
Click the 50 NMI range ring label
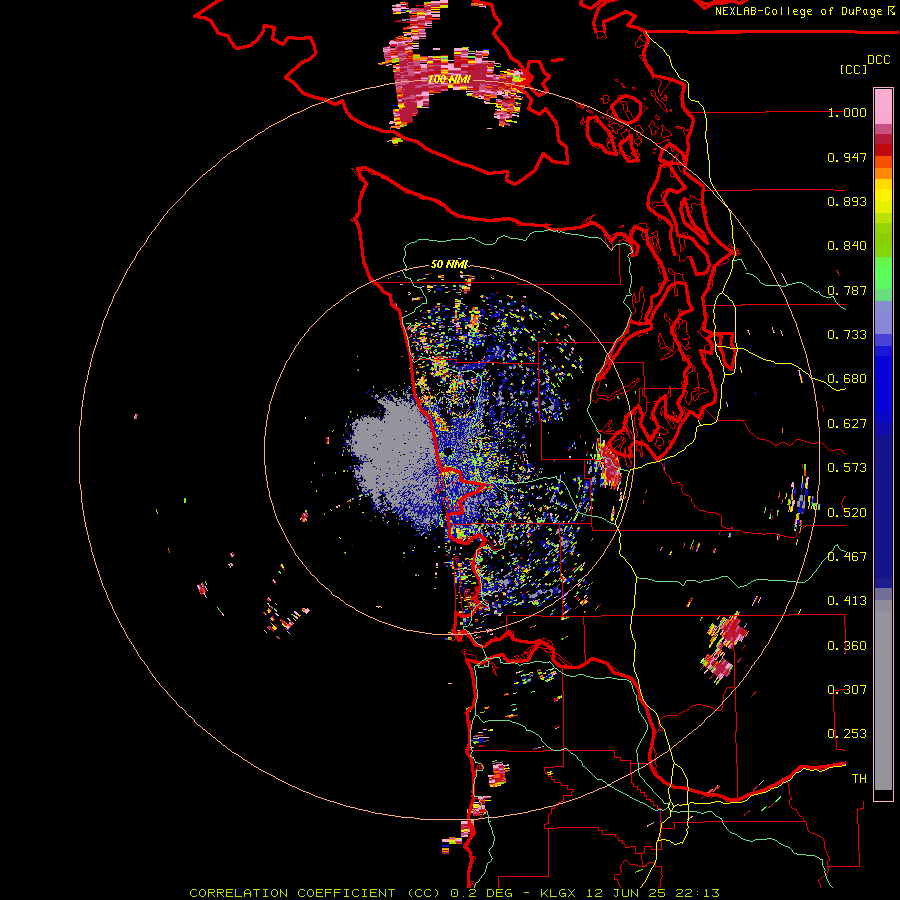449,265
